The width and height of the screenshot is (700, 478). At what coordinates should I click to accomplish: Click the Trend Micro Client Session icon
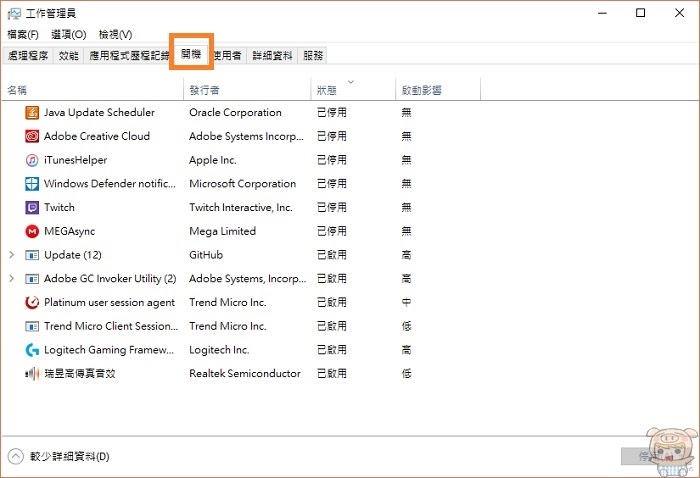pos(32,326)
